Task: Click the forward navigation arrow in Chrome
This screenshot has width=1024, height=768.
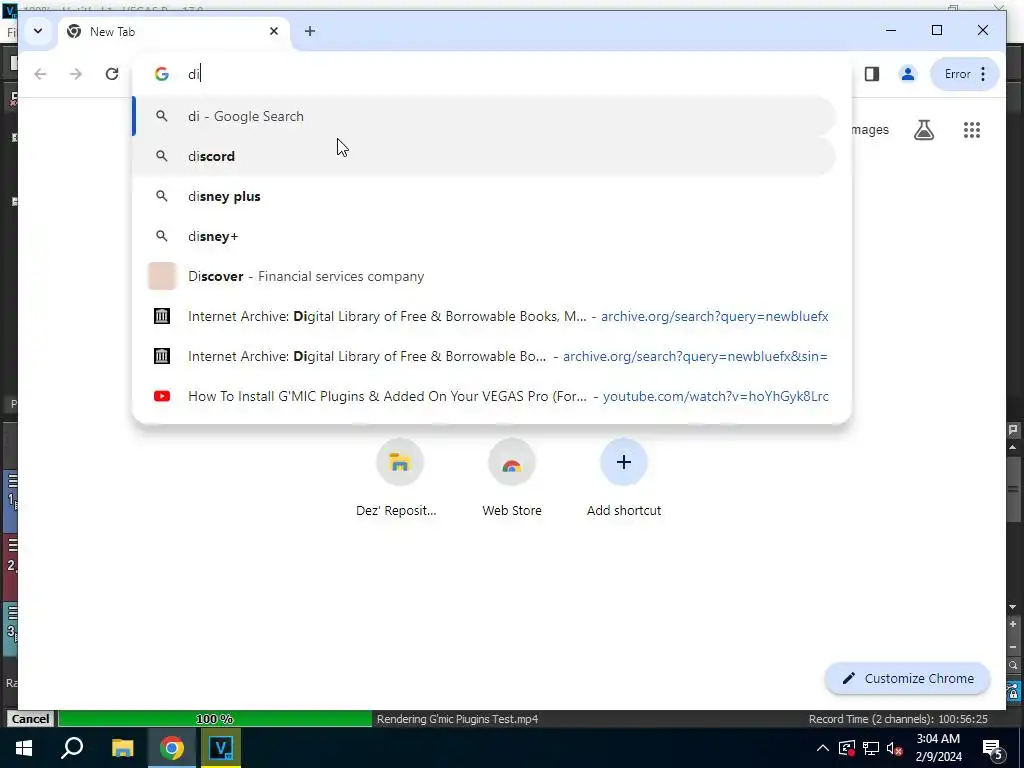Action: click(76, 74)
